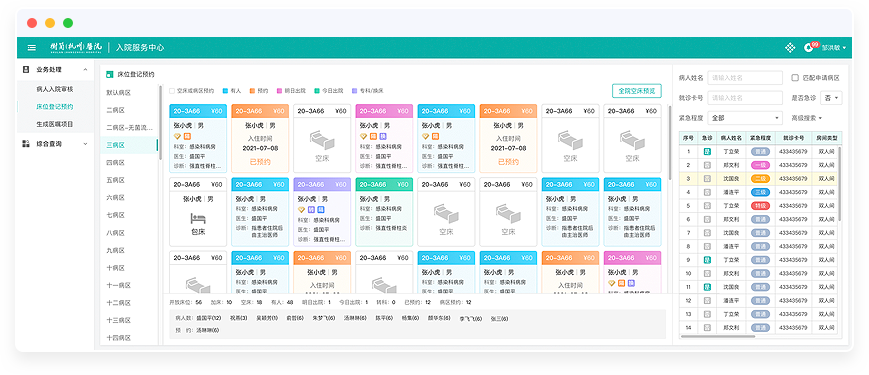Screen dimensions: 869x375
Task: Click the apps grid icon in header
Action: [x=790, y=48]
